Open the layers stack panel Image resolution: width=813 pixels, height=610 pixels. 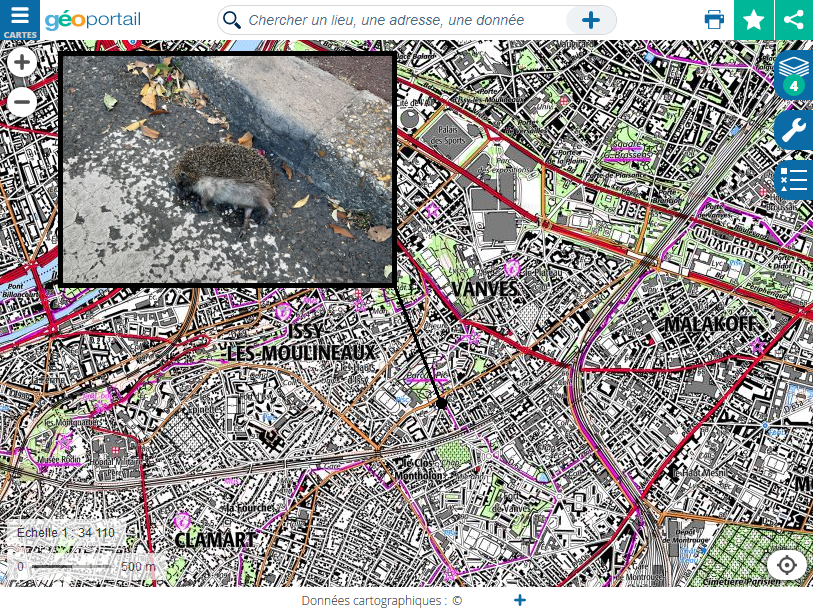[794, 74]
